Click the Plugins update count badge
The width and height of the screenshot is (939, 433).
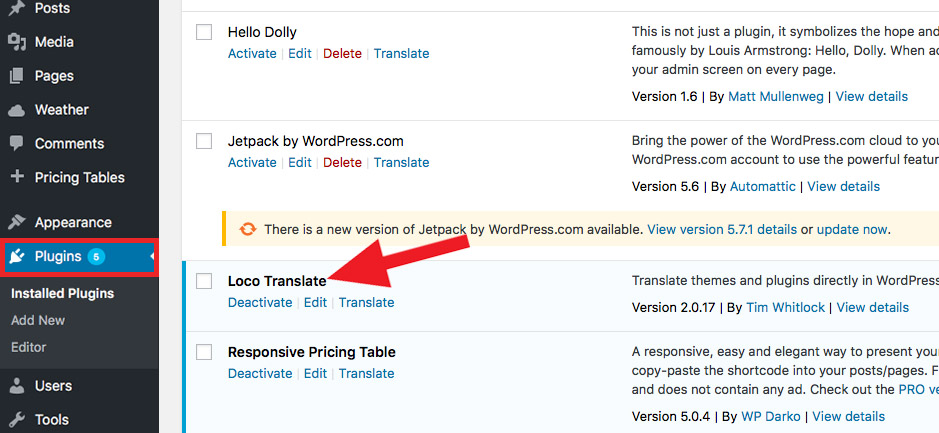(96, 257)
